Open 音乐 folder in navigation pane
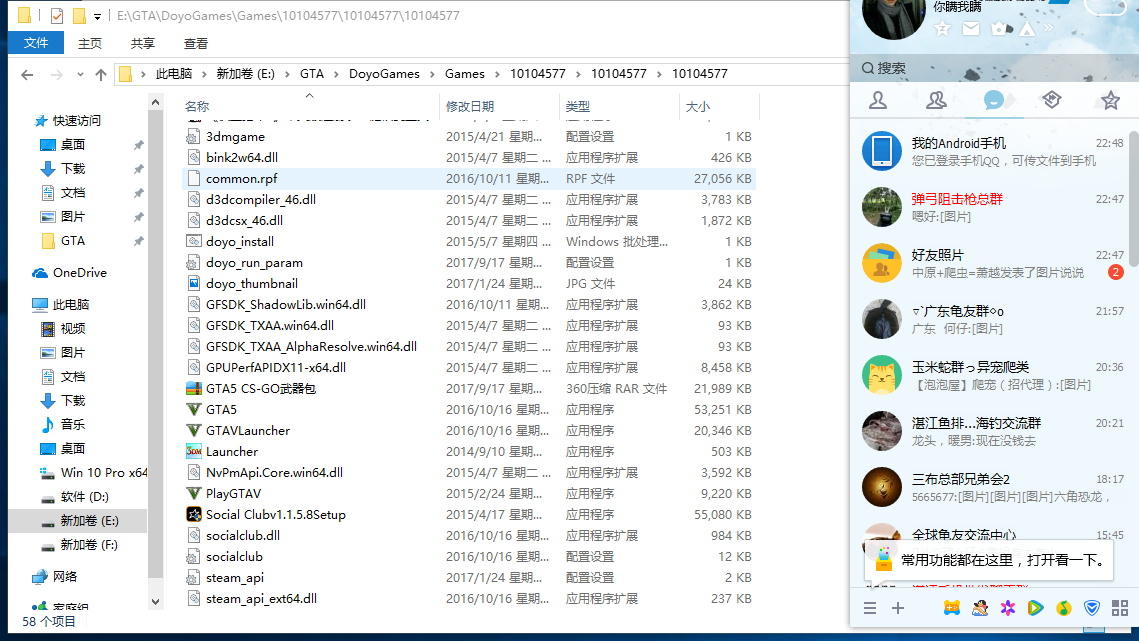Image resolution: width=1139 pixels, height=641 pixels. [x=73, y=424]
